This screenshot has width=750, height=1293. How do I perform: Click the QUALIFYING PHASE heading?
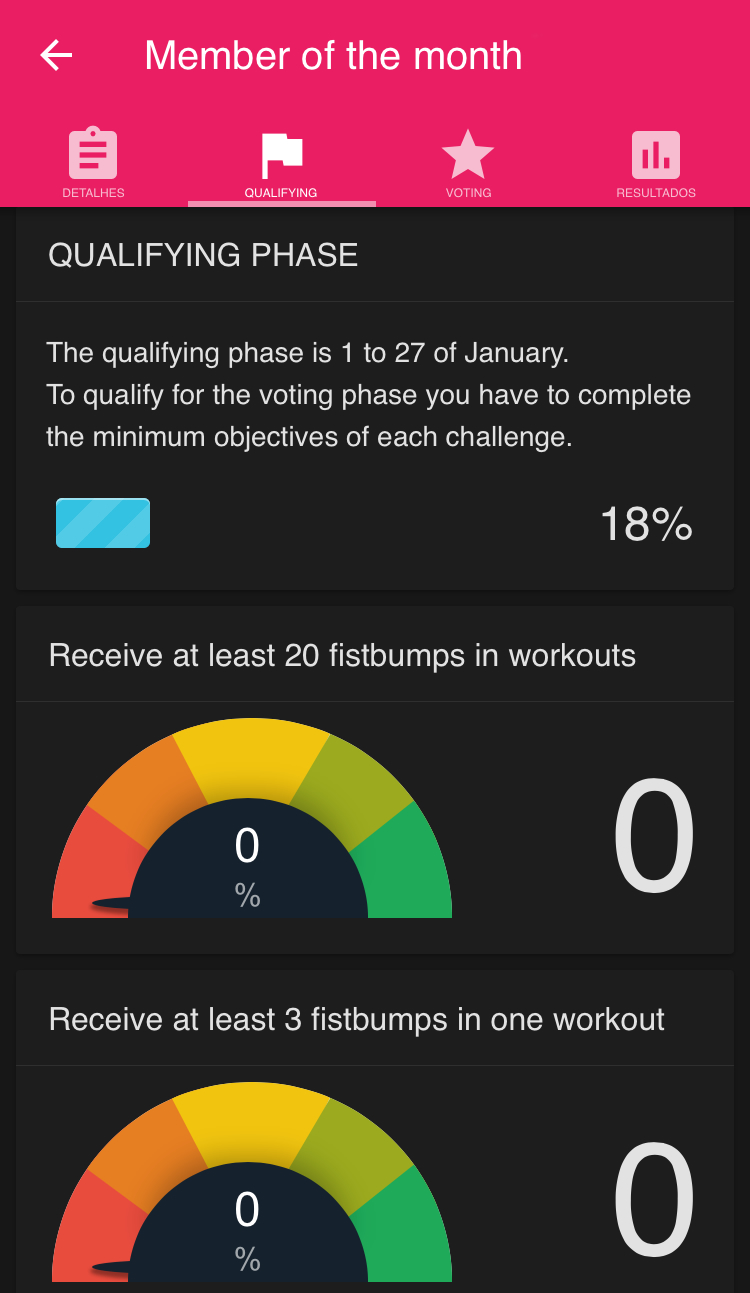[x=203, y=256]
